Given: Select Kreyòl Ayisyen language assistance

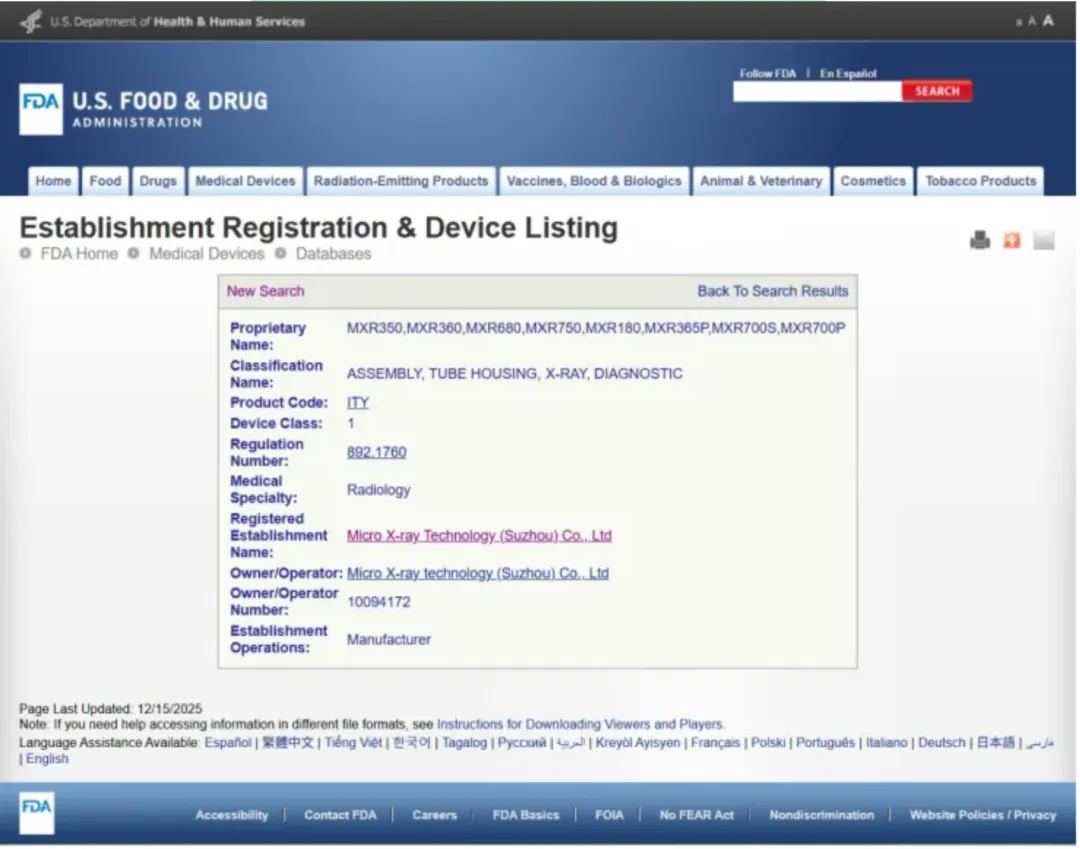Looking at the screenshot, I should click(x=637, y=742).
